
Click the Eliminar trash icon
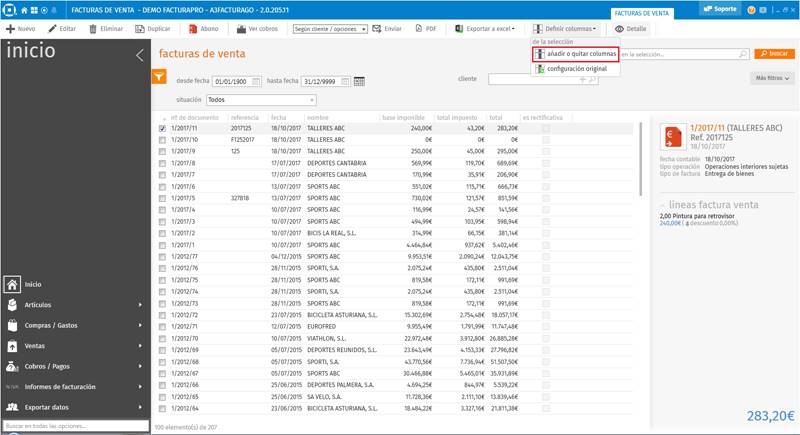pyautogui.click(x=93, y=29)
